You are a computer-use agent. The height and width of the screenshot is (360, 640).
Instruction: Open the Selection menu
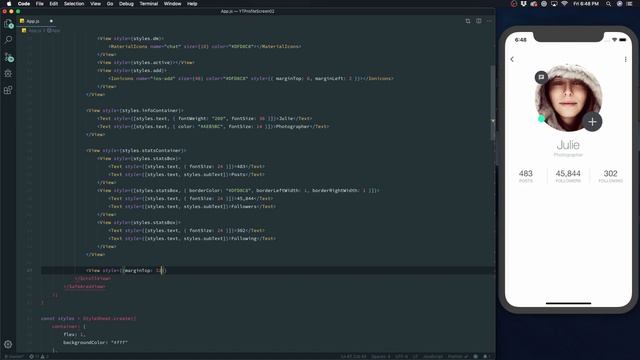[x=74, y=4]
